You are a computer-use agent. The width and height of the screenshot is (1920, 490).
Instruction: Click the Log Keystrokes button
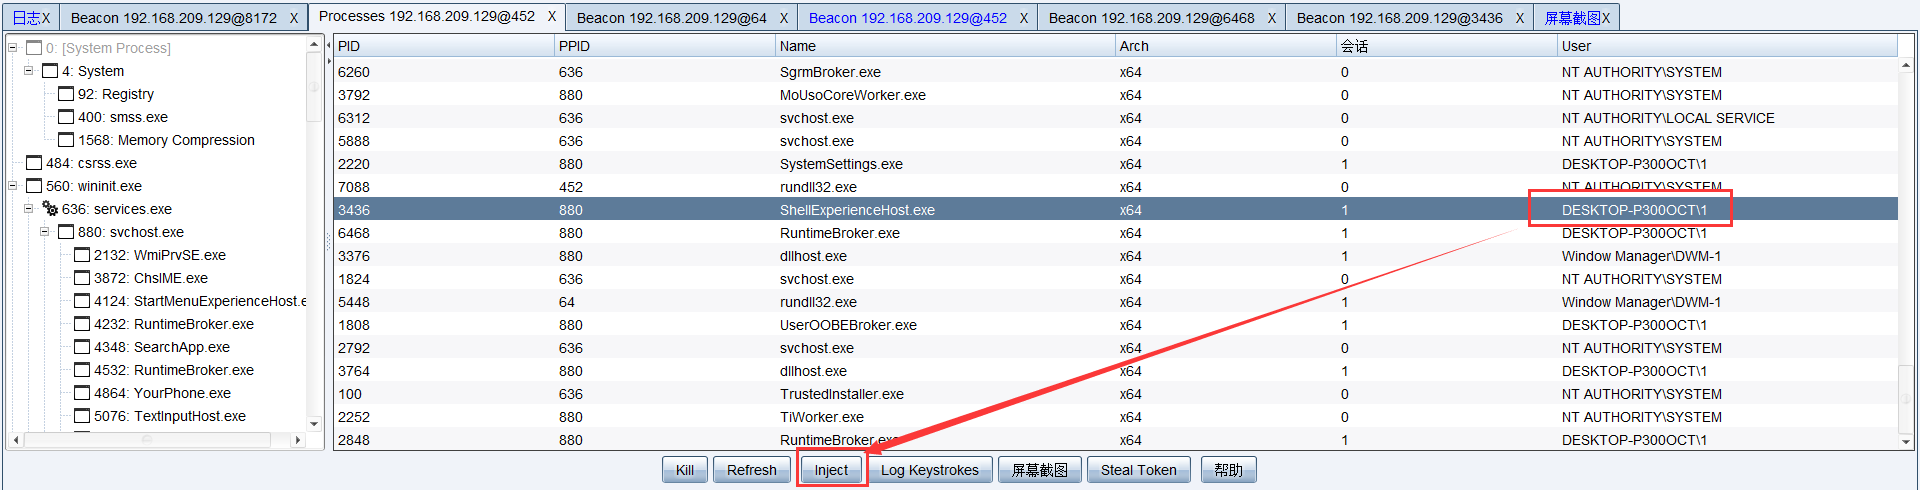pyautogui.click(x=930, y=470)
